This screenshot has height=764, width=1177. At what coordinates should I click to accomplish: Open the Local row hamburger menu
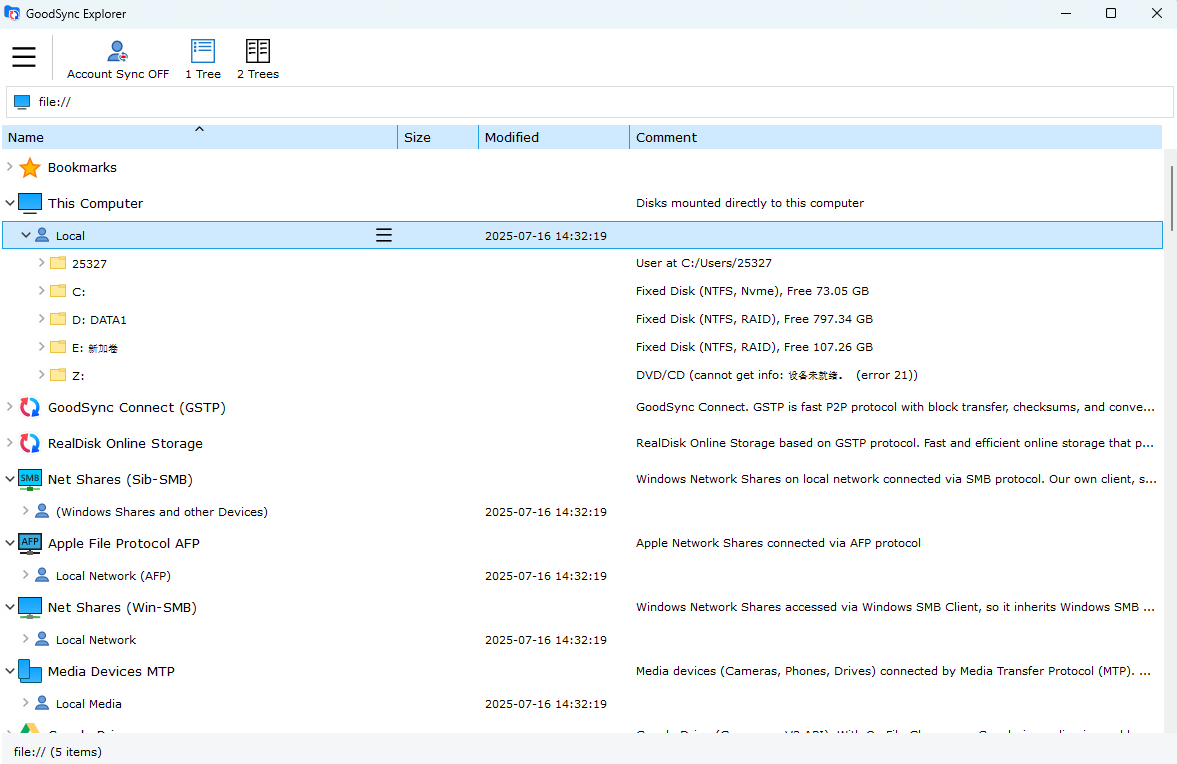(x=384, y=236)
